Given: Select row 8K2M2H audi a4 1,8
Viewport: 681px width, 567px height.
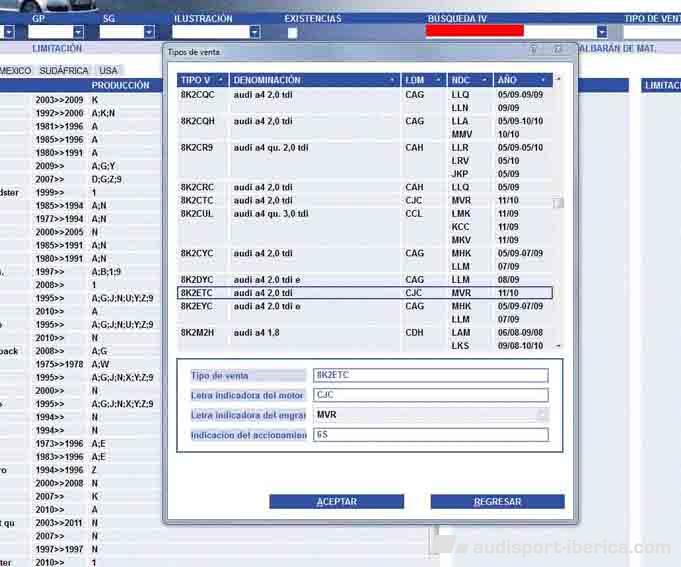Looking at the screenshot, I should click(x=364, y=333).
